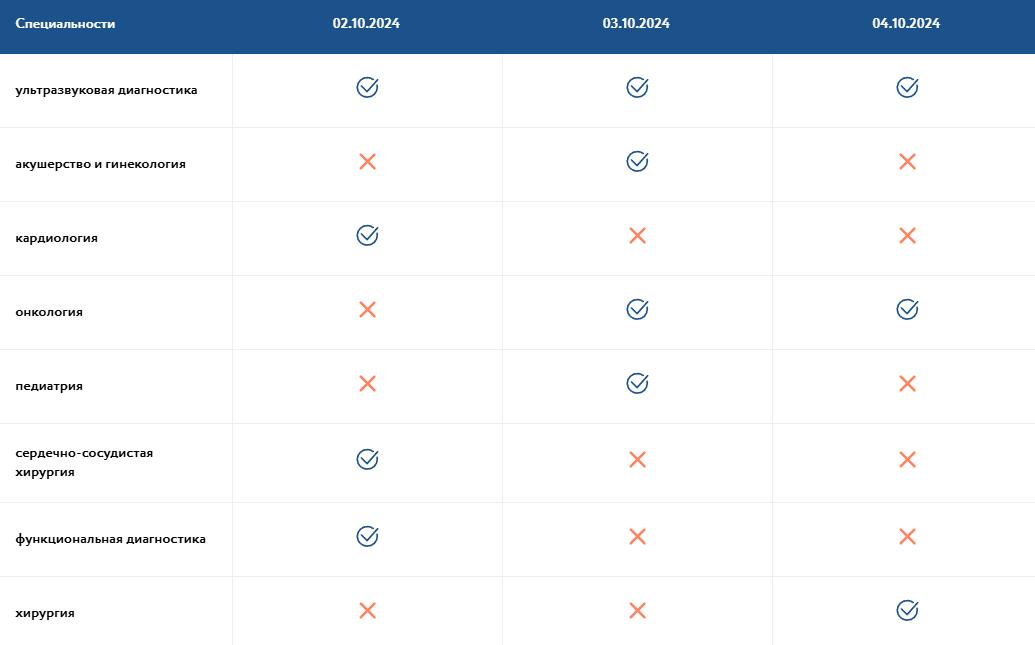1035x645 pixels.
Task: Click the ультразвуковая диагностика checkmark on 04.10.2024
Action: pos(907,87)
